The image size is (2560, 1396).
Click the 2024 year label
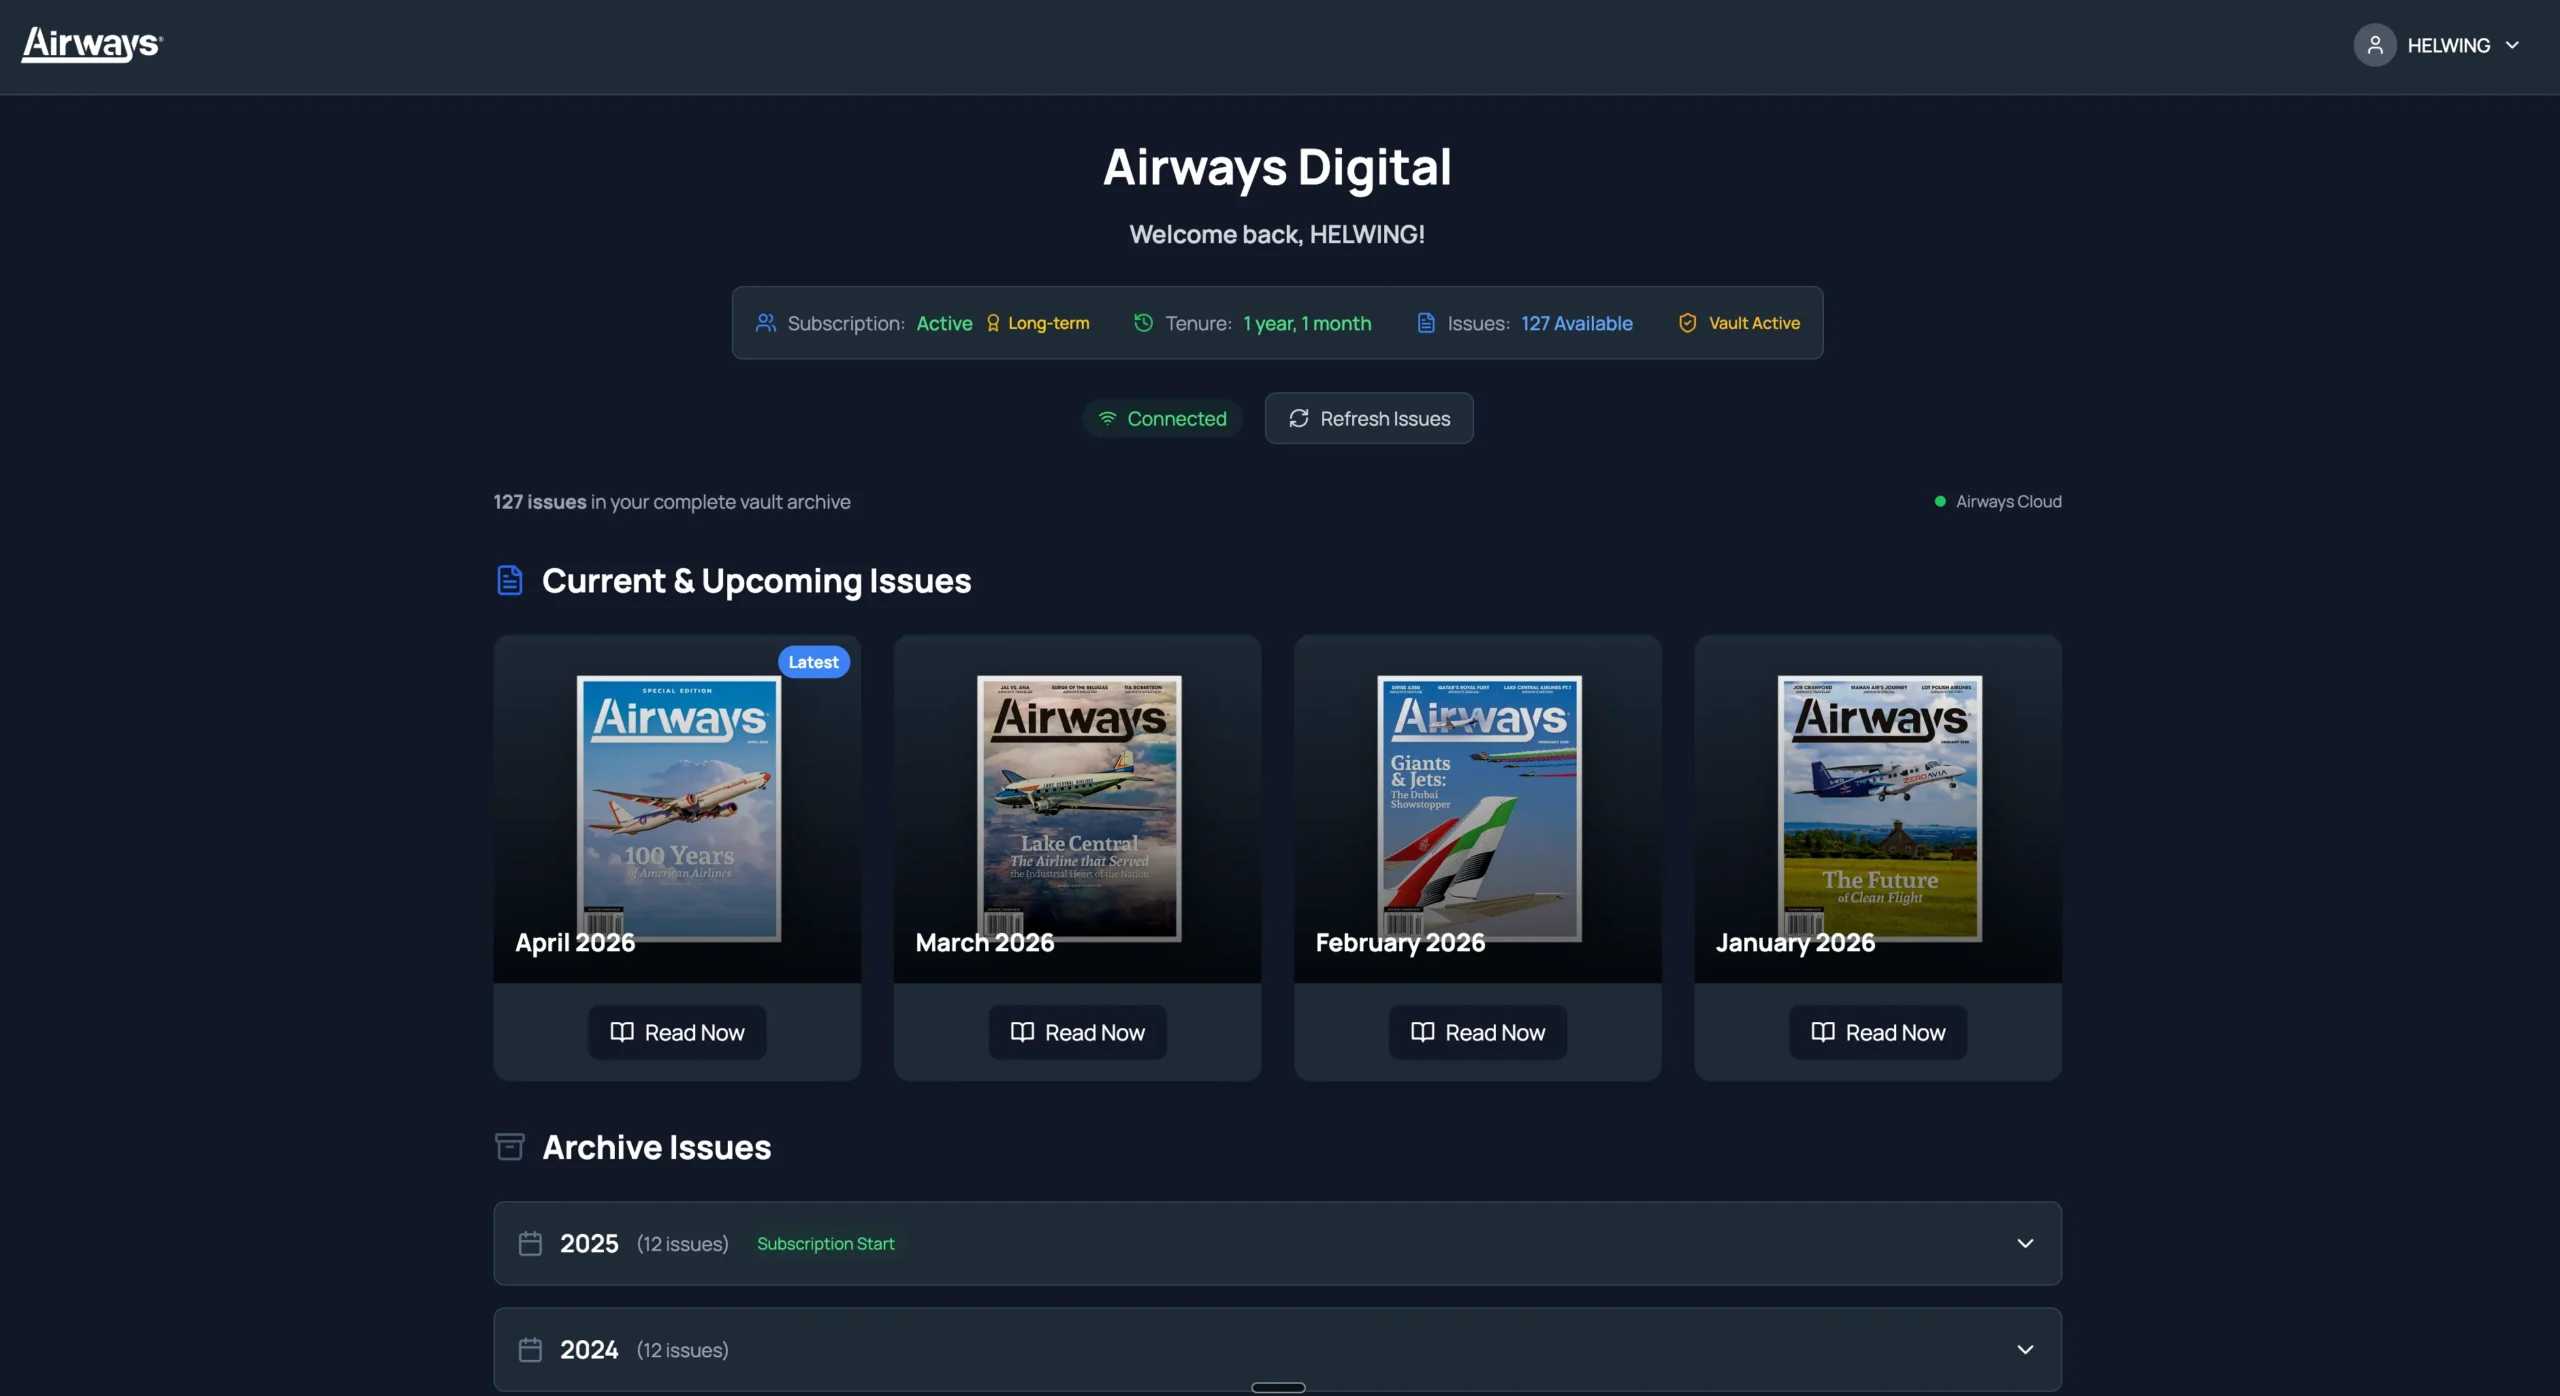click(x=589, y=1349)
